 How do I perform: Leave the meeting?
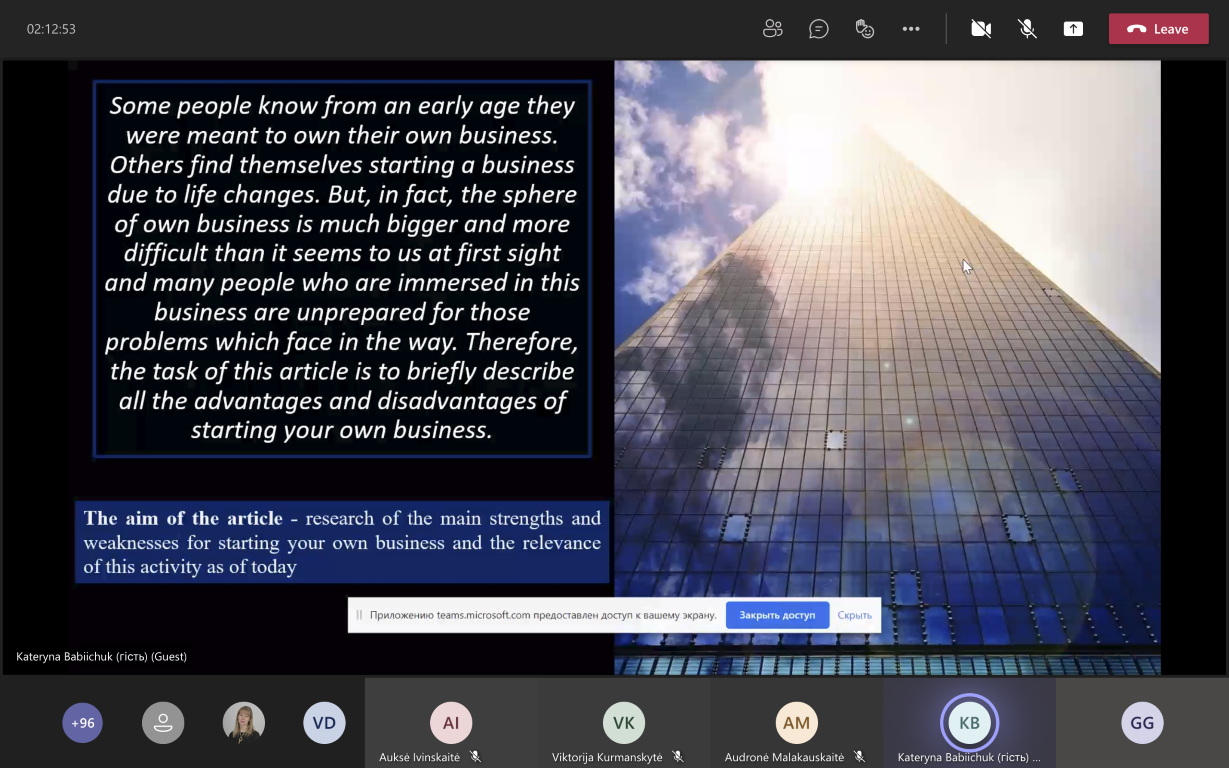coord(1158,29)
